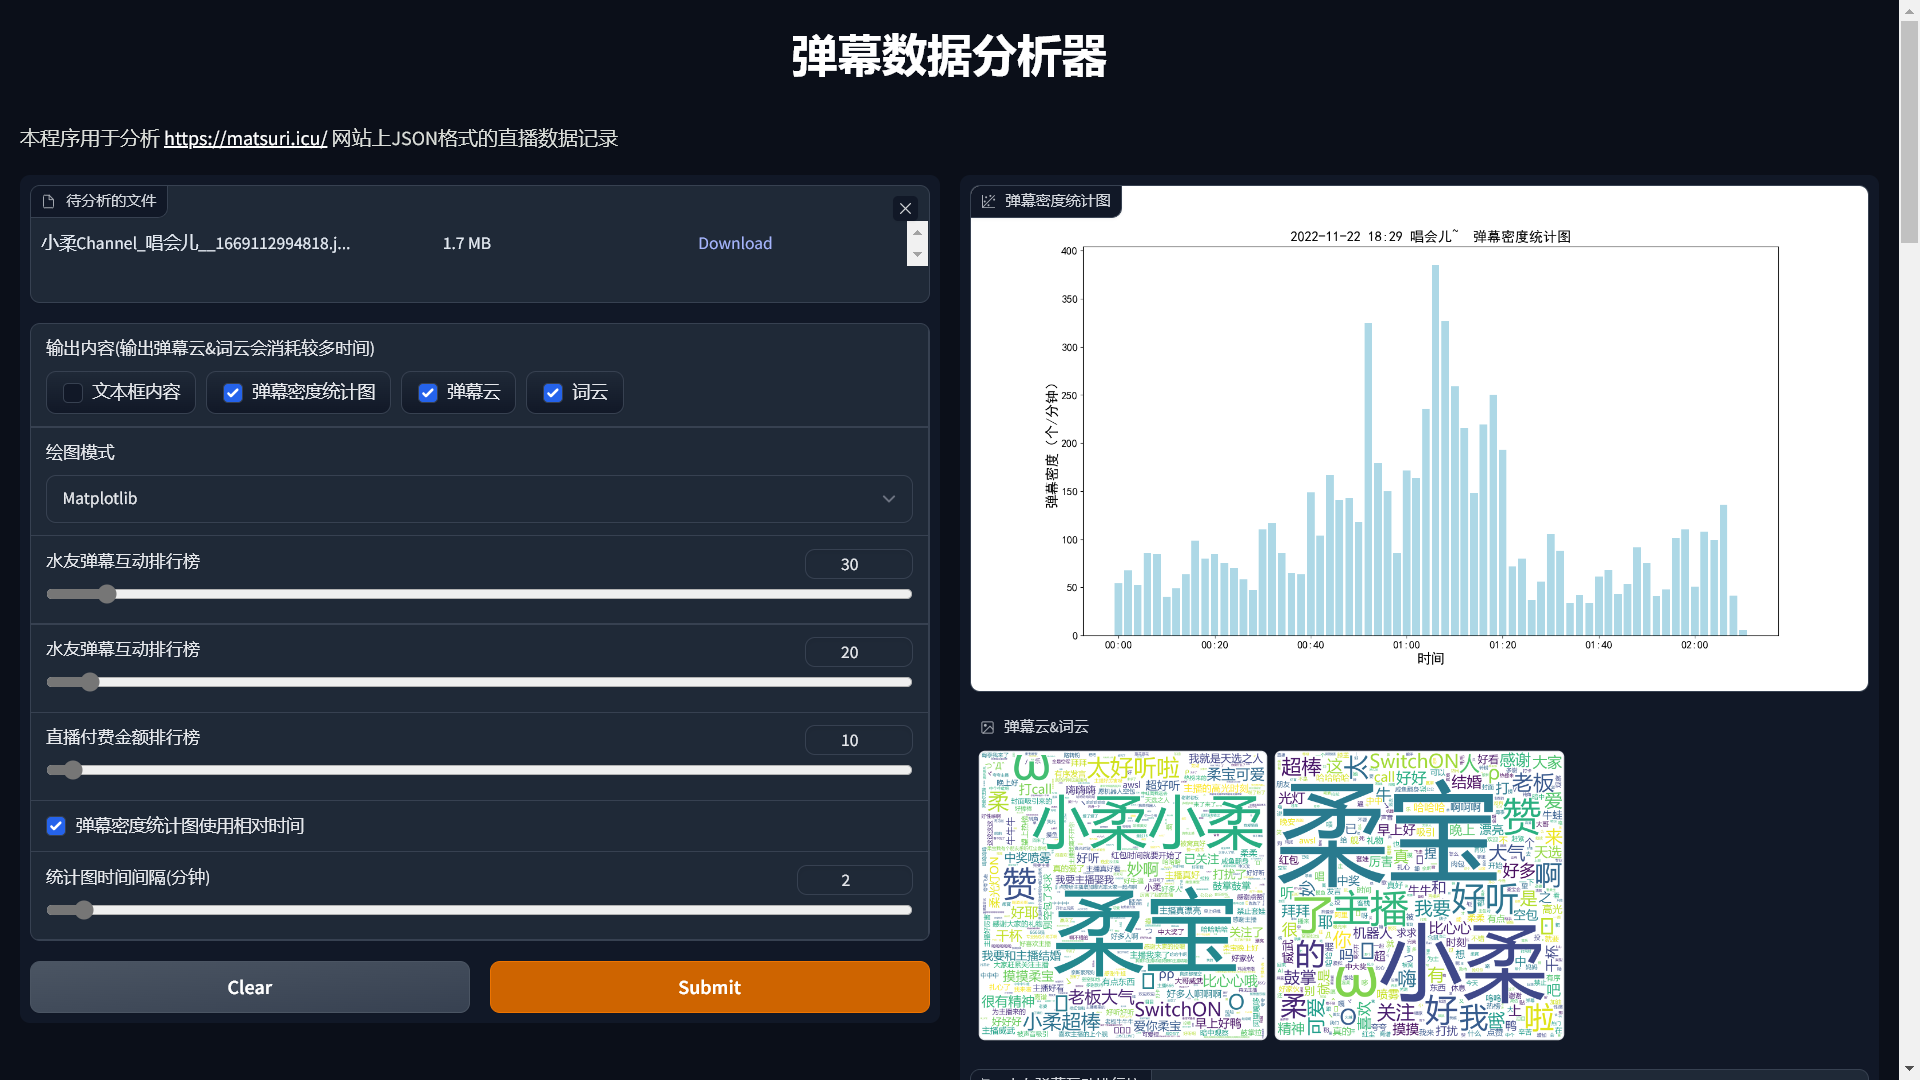1920x1080 pixels.
Task: Click the chevron arrow in the drawing mode selector
Action: 888,498
